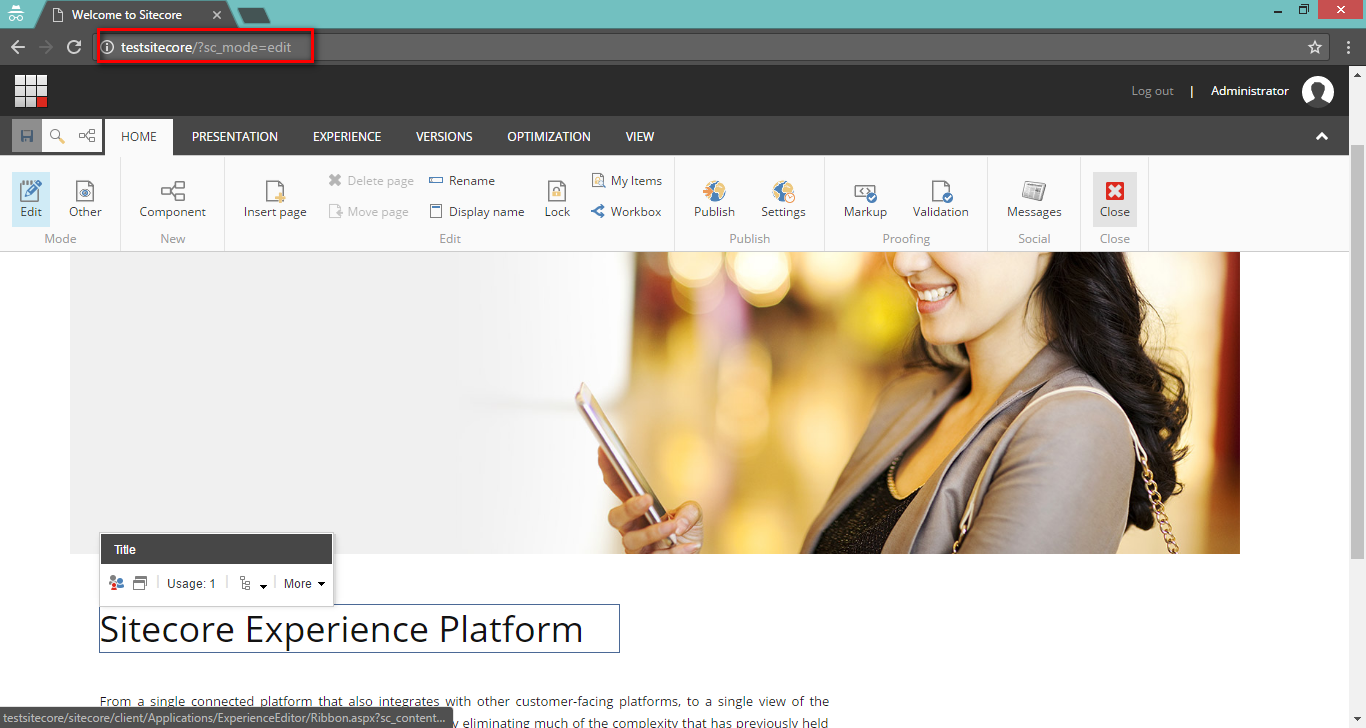1366x728 pixels.
Task: Click Usage: 1 in the Title toolbar
Action: 192,583
